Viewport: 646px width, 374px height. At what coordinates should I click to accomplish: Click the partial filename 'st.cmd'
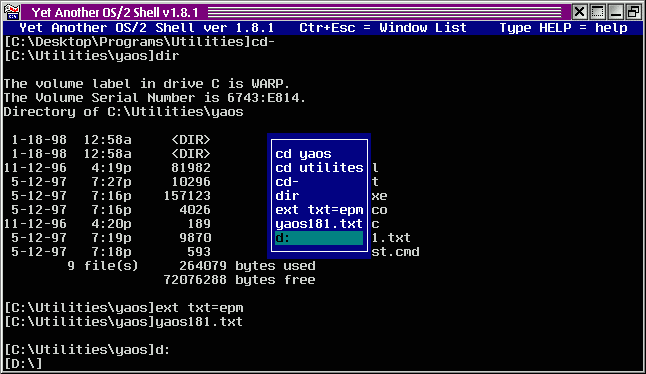pos(396,252)
